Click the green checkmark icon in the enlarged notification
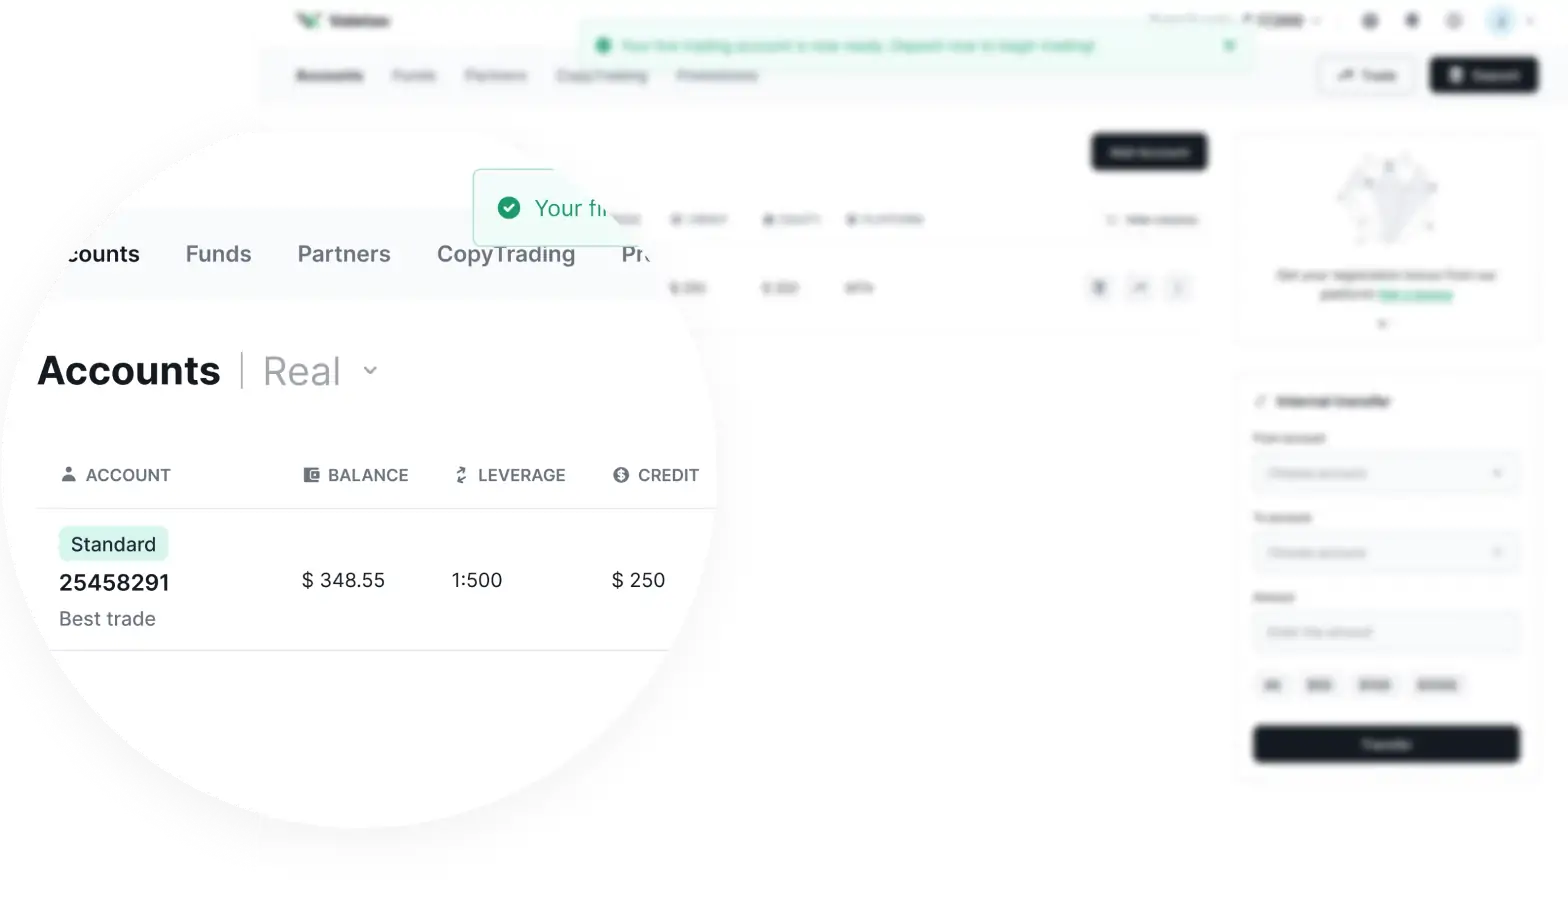This screenshot has width=1568, height=900. (509, 208)
